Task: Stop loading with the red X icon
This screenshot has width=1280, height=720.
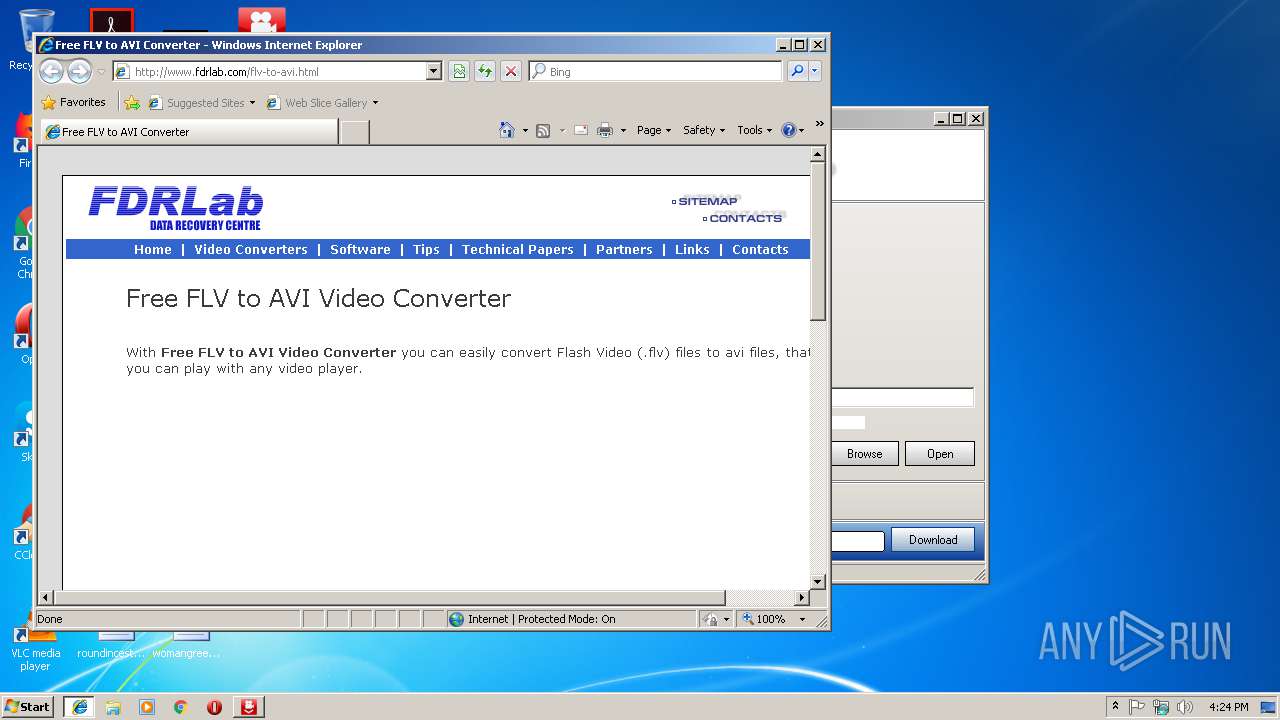Action: coord(511,71)
